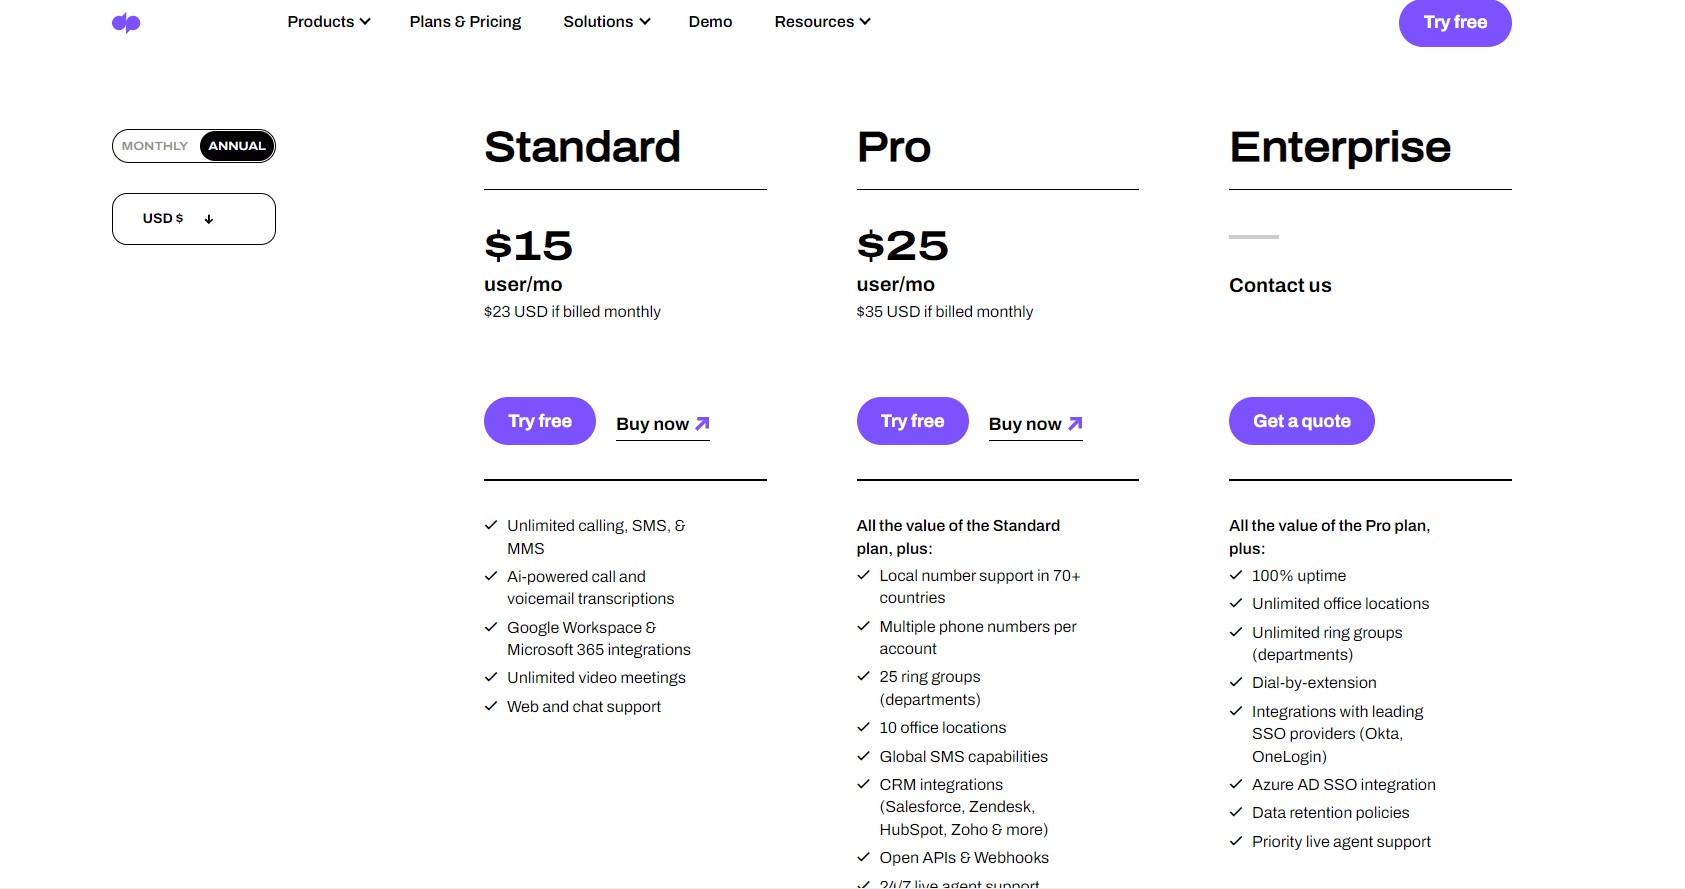Click the arrow icon inside Standard's Buy now link

point(701,421)
